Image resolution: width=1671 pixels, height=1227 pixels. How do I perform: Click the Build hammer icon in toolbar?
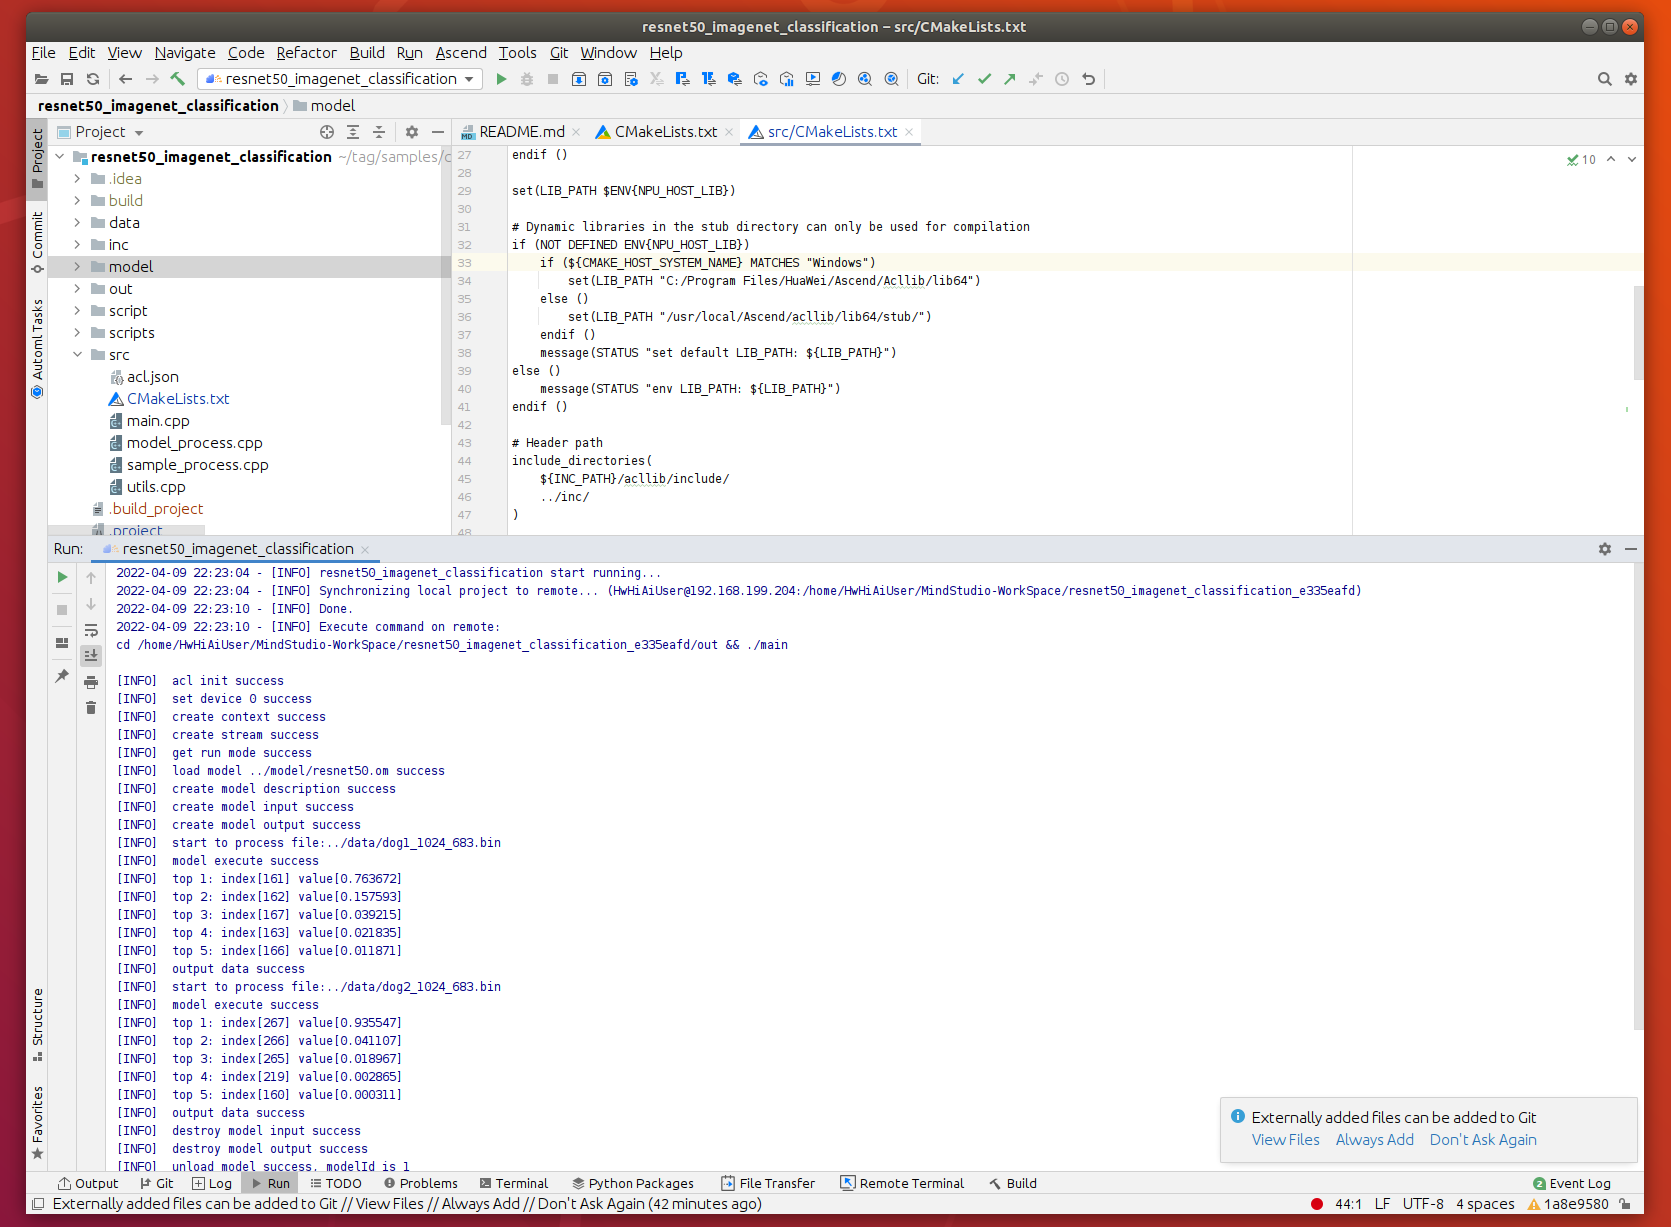pyautogui.click(x=178, y=79)
